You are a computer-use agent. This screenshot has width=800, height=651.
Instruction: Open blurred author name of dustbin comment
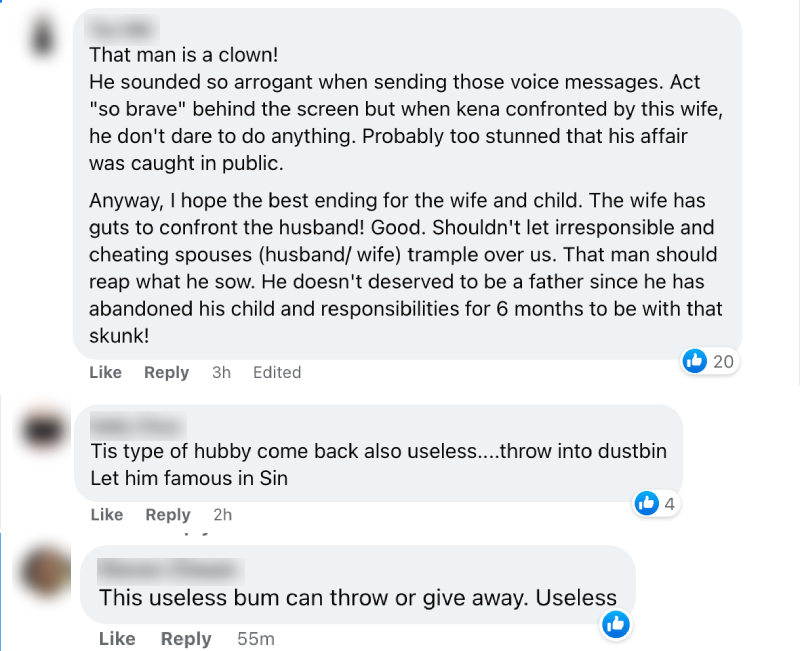tap(138, 425)
